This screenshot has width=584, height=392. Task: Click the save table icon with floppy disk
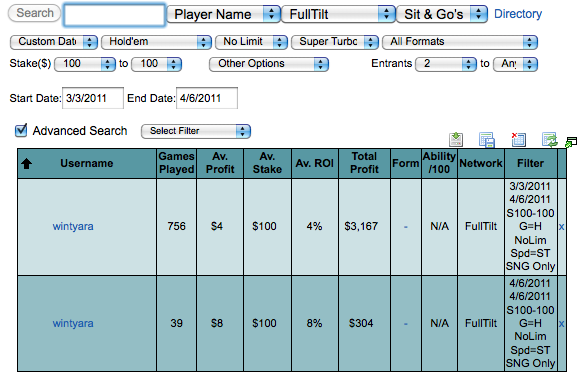tap(487, 140)
